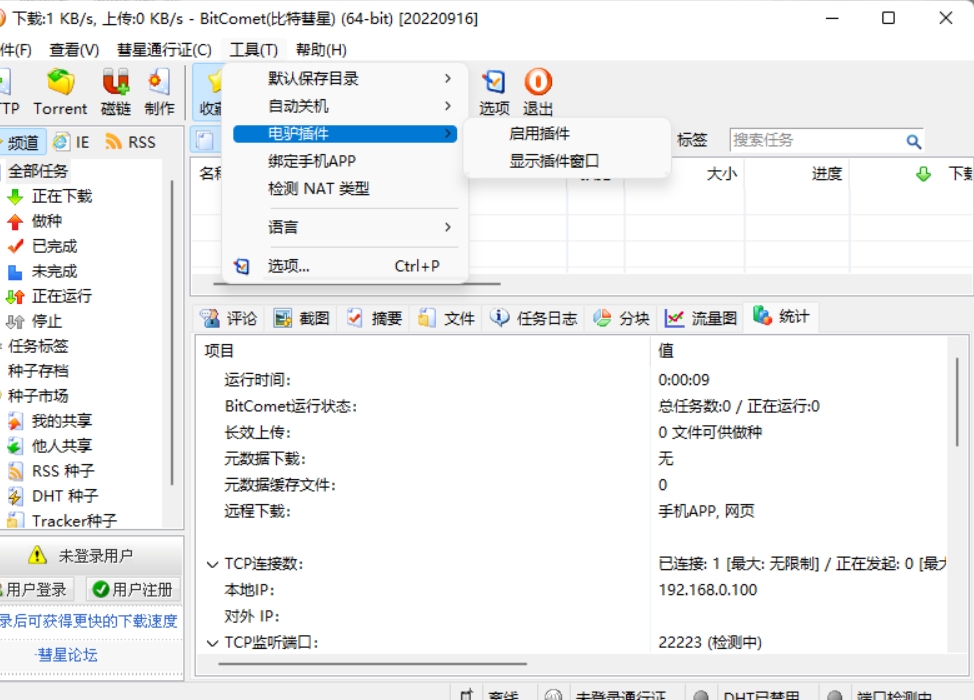This screenshot has width=974, height=700.
Task: Open the 彗星论坛 forum link
Action: (x=67, y=655)
